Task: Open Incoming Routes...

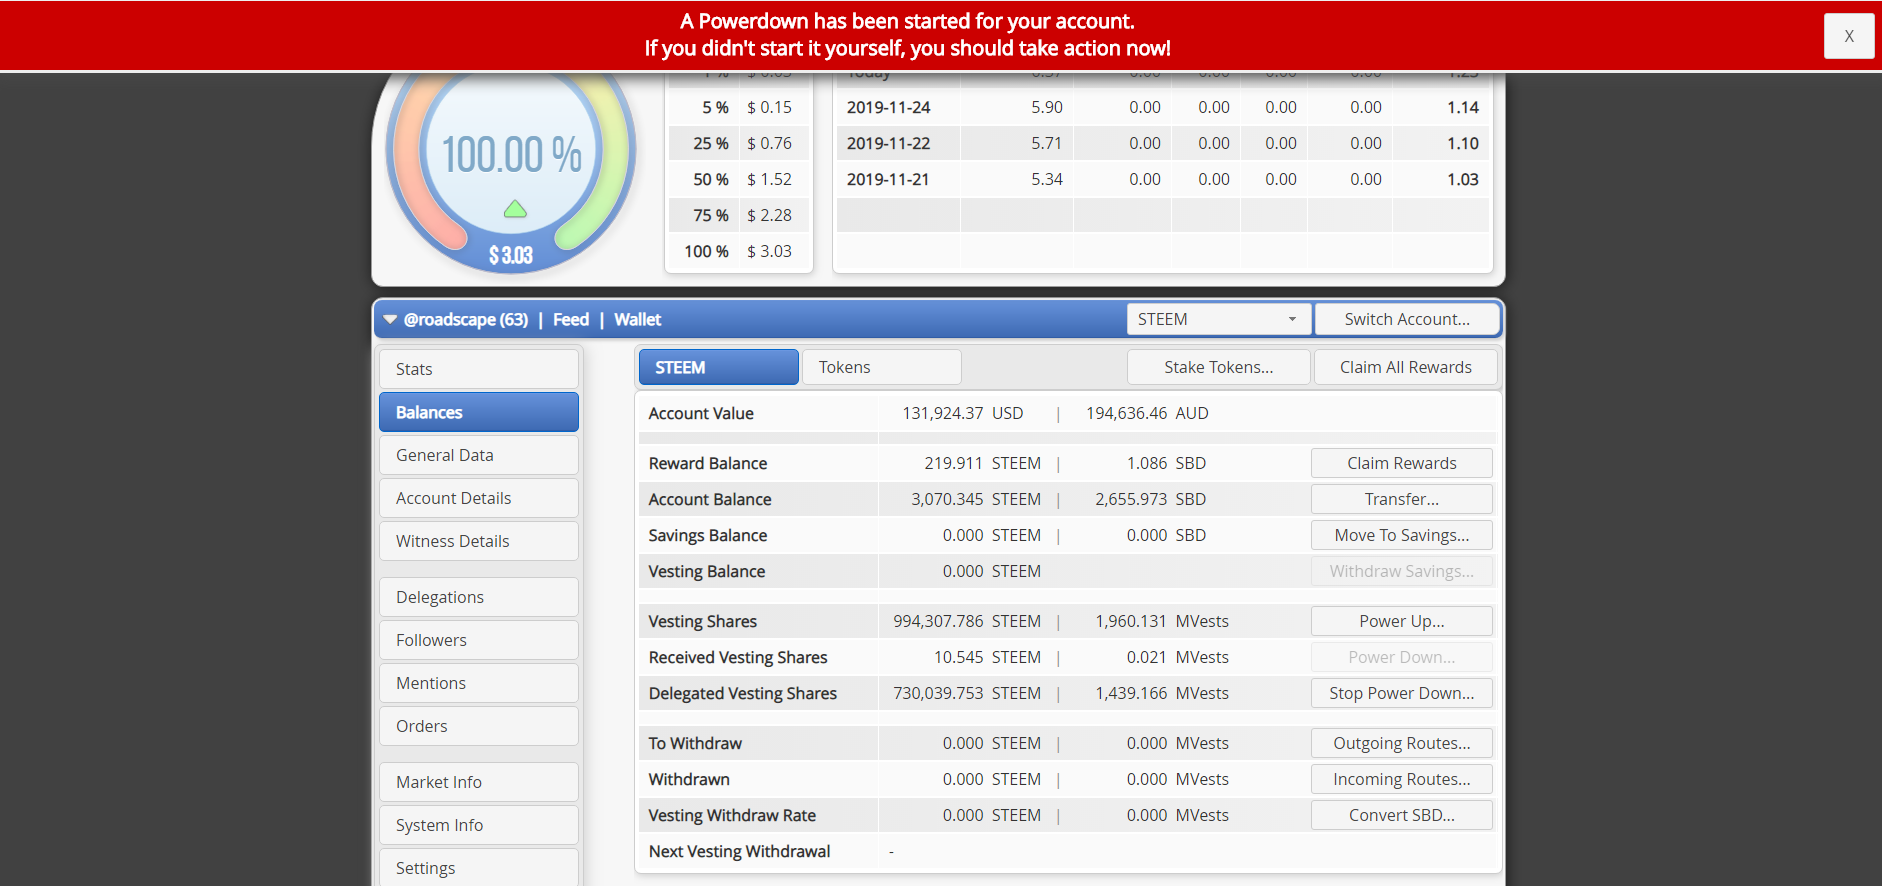Action: click(1402, 779)
